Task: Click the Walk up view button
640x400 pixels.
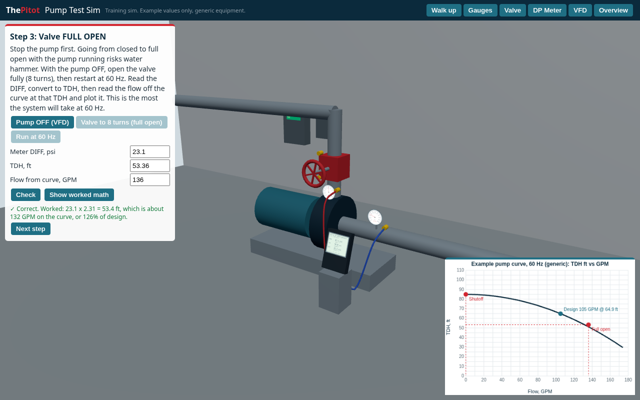Action: point(444,10)
